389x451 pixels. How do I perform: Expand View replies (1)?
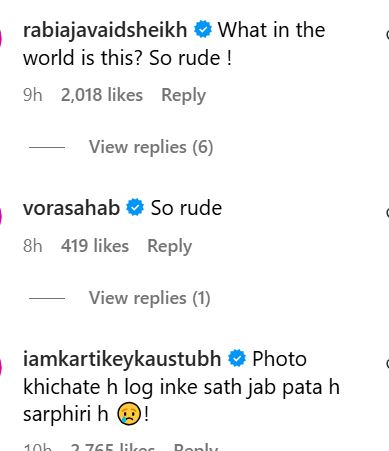point(149,298)
